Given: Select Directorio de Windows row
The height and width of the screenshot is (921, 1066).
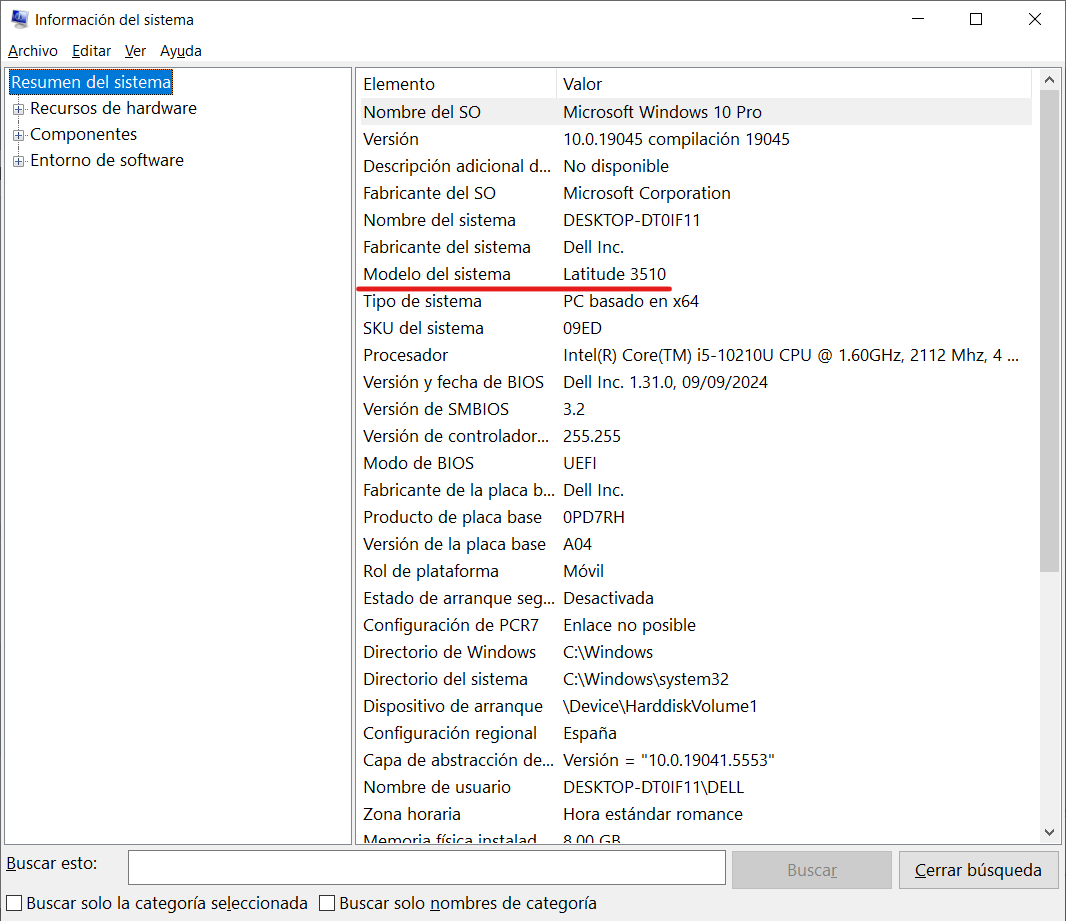Looking at the screenshot, I should pos(695,653).
